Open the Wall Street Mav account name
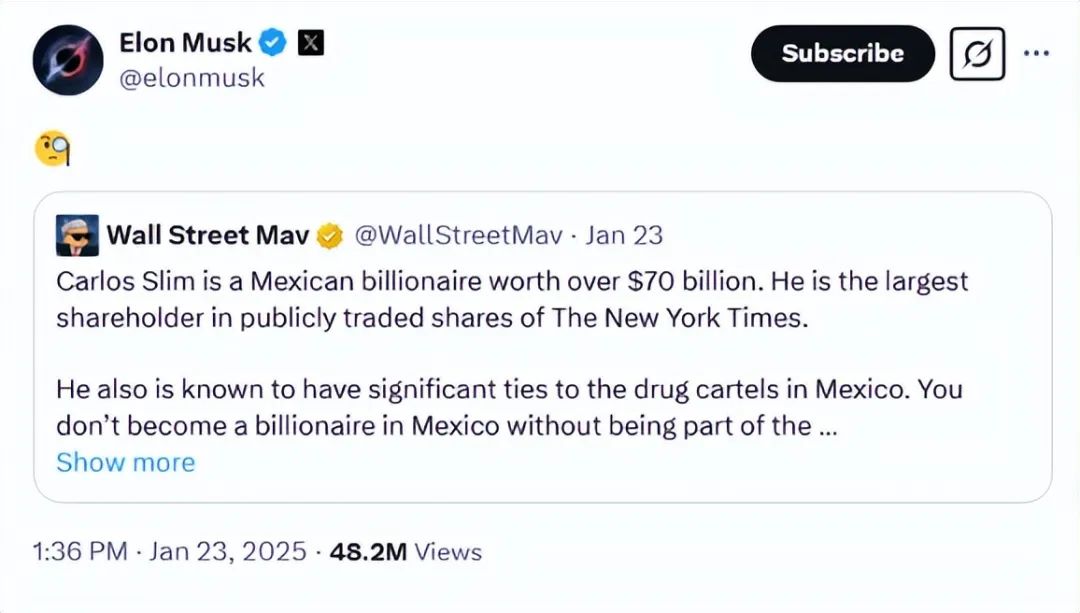Viewport: 1080px width, 613px height. (x=207, y=236)
